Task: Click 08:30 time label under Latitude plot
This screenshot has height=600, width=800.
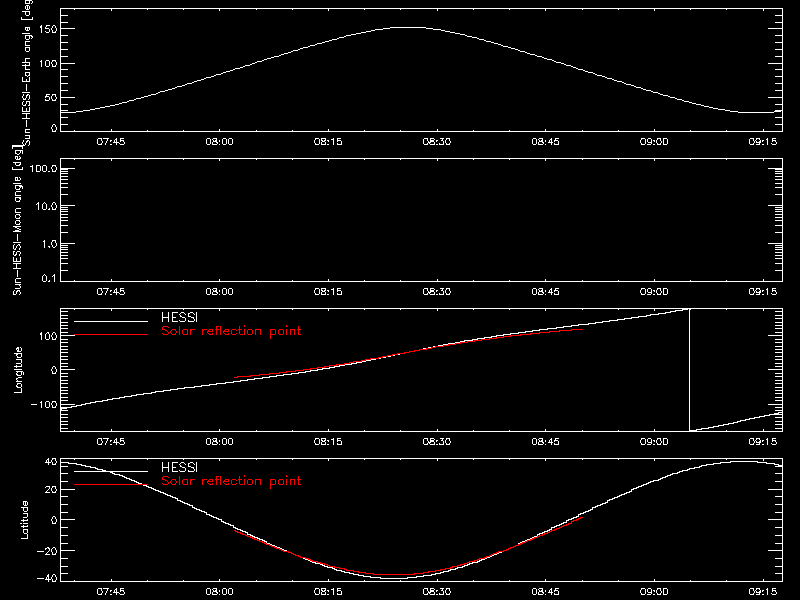Action: [x=437, y=592]
